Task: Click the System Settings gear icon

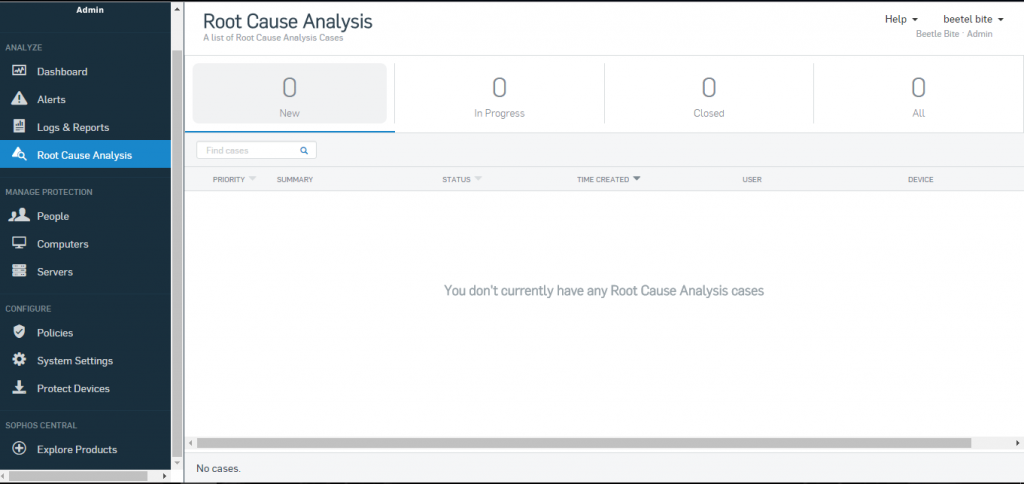Action: pyautogui.click(x=20, y=360)
